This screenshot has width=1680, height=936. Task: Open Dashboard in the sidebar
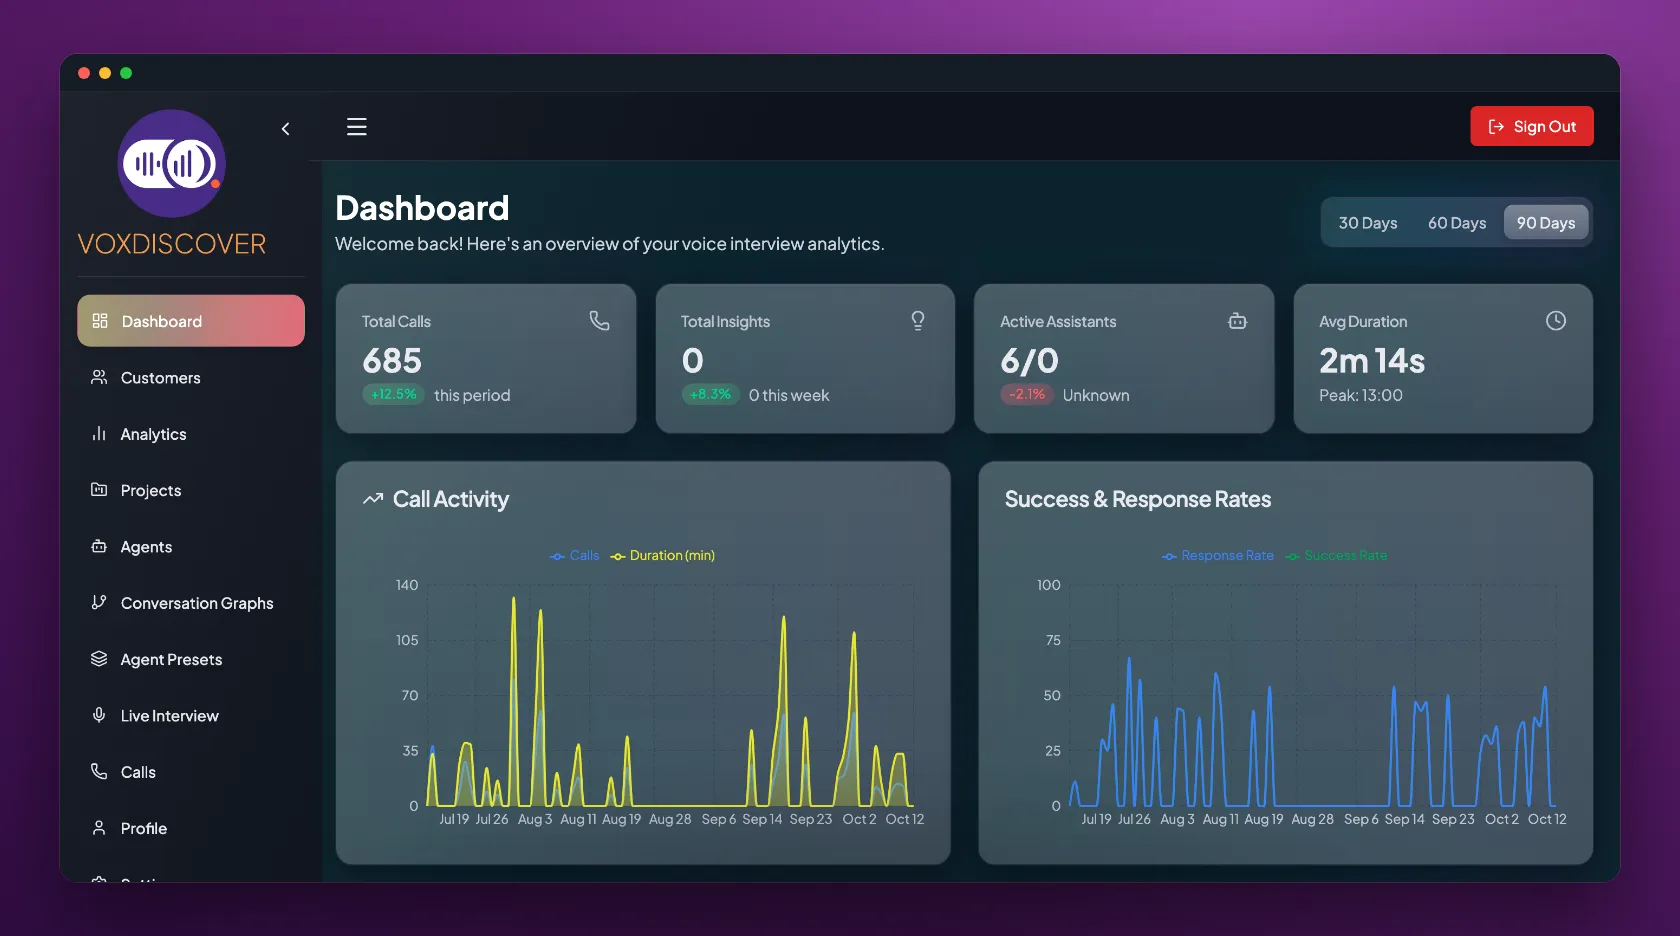(191, 321)
